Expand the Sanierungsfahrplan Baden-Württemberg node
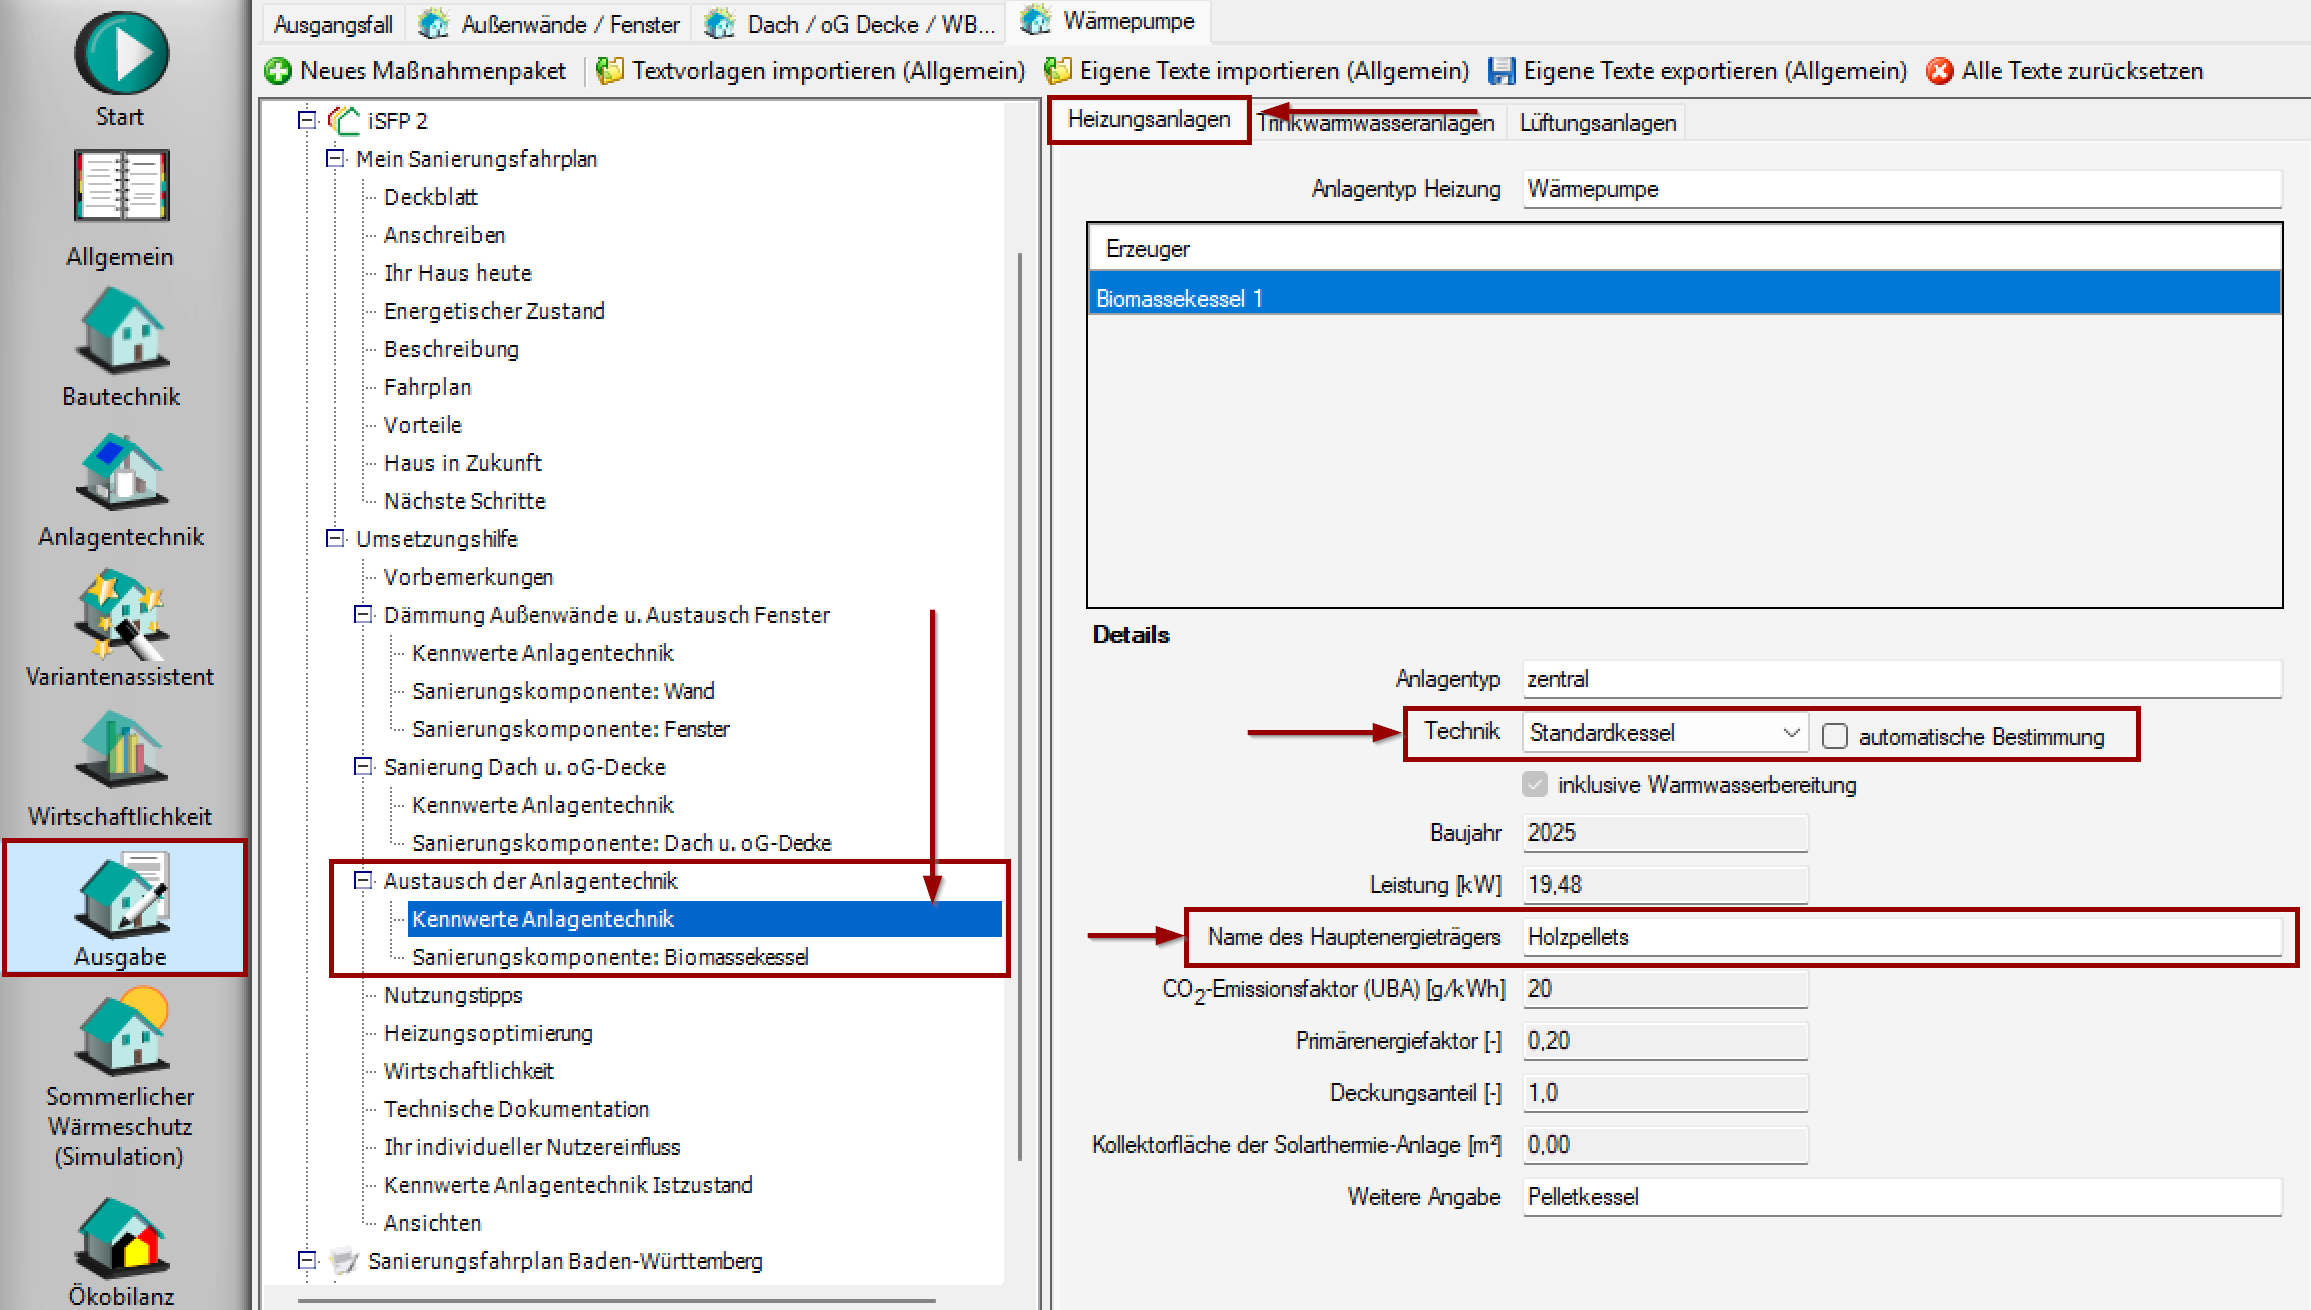2311x1310 pixels. (307, 1261)
